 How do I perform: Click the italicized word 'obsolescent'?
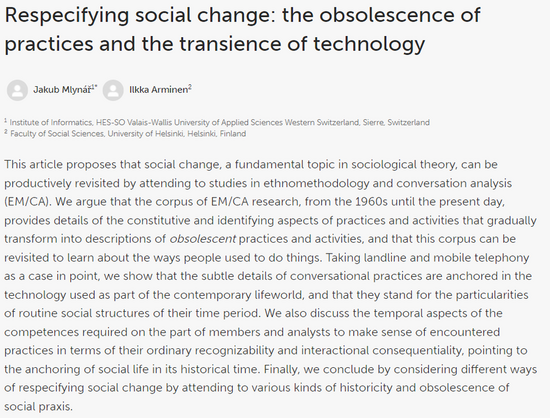pyautogui.click(x=202, y=239)
